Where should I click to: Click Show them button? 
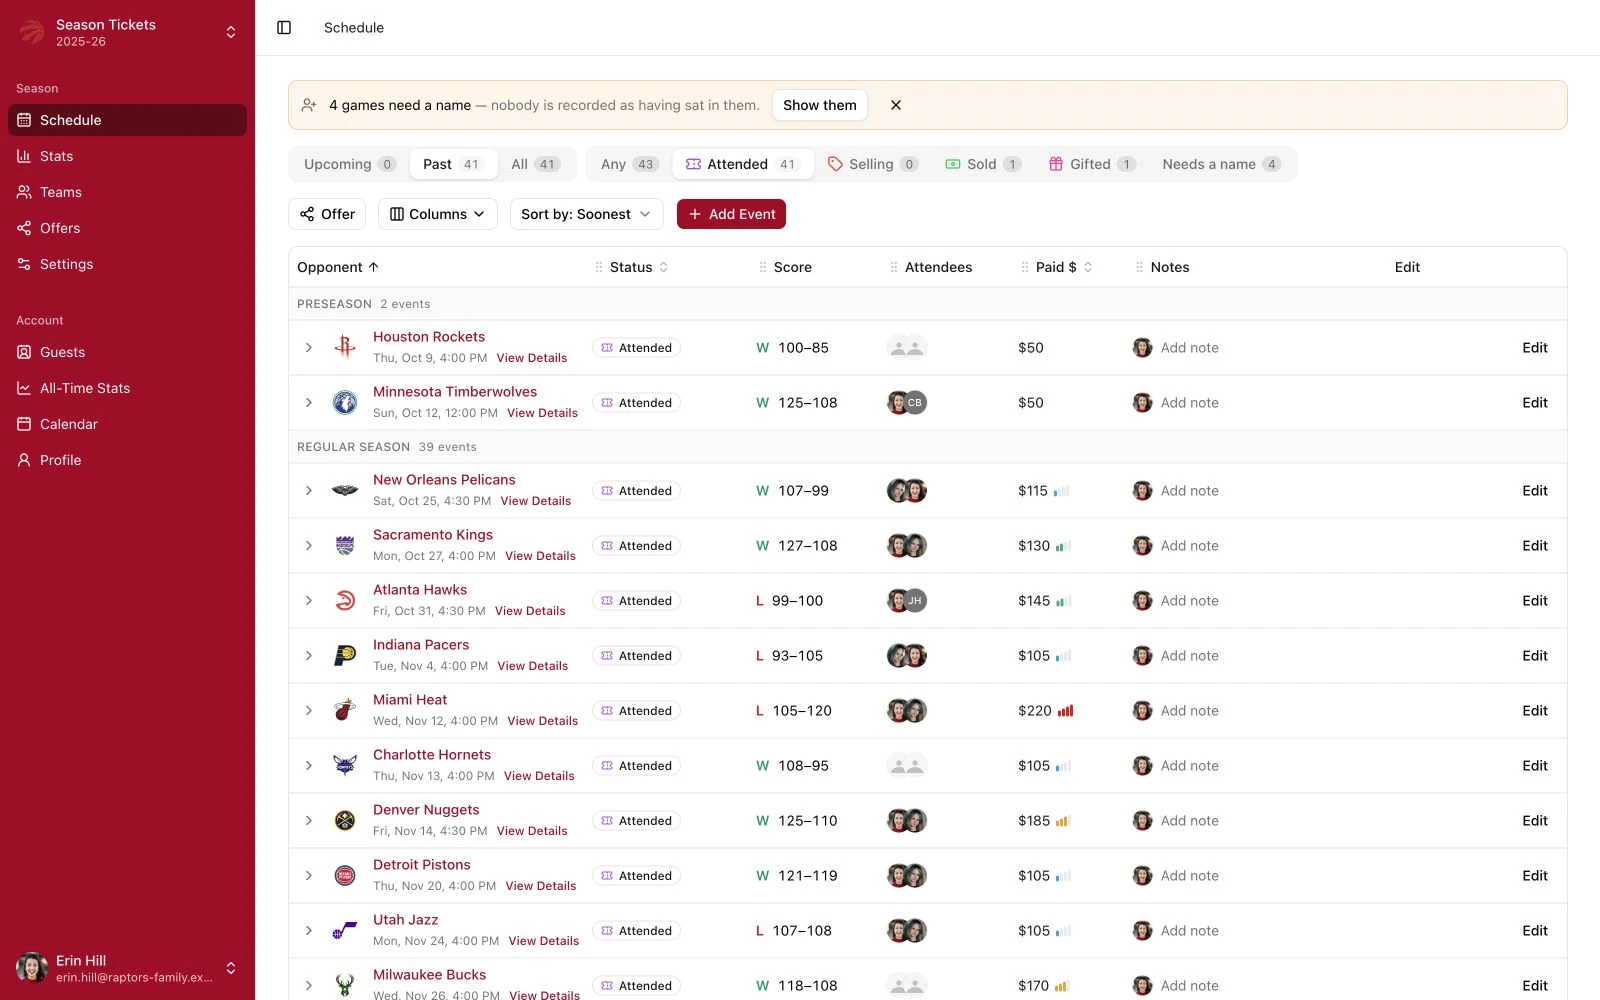click(820, 105)
